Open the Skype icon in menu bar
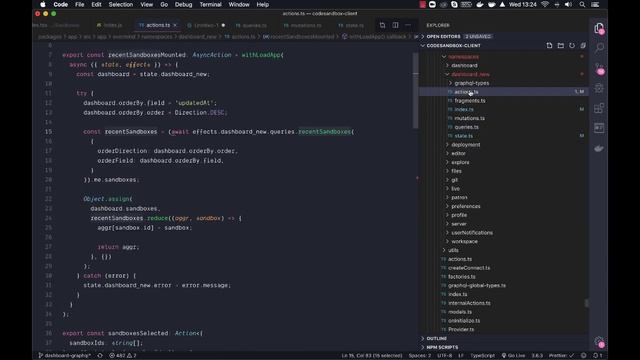 point(454,4)
